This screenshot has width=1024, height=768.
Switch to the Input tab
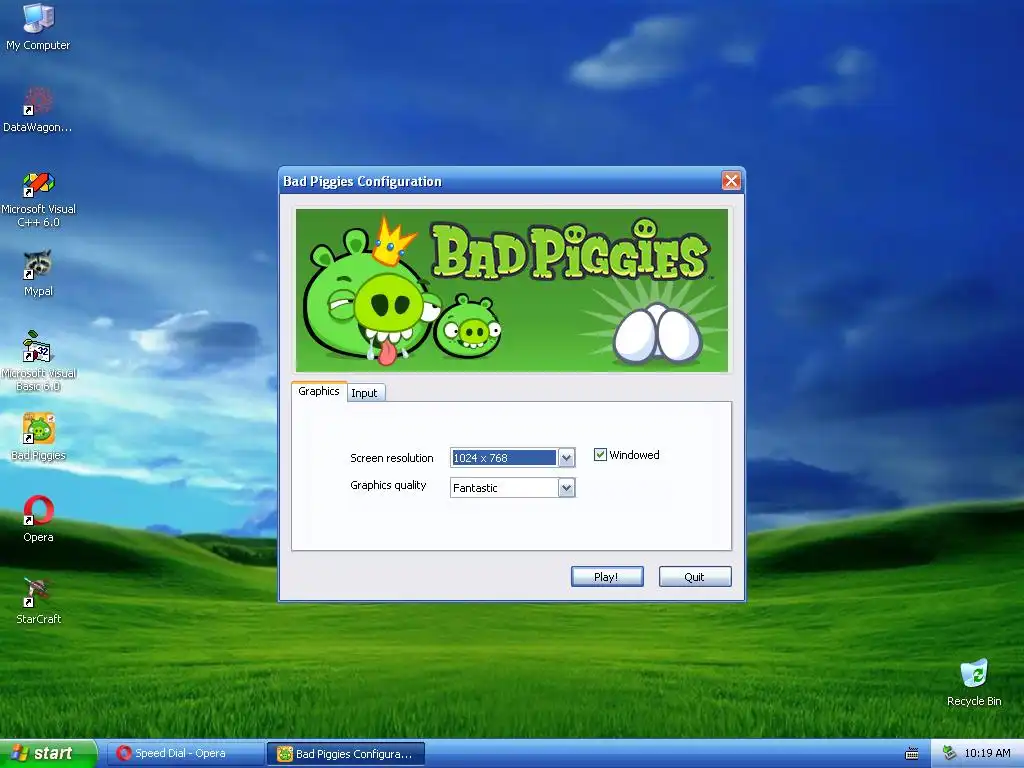[x=364, y=392]
